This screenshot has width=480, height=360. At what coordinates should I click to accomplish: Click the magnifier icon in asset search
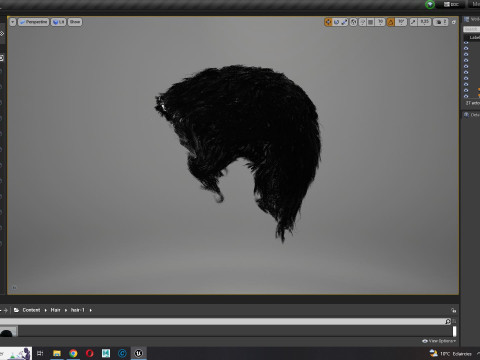(x=448, y=321)
